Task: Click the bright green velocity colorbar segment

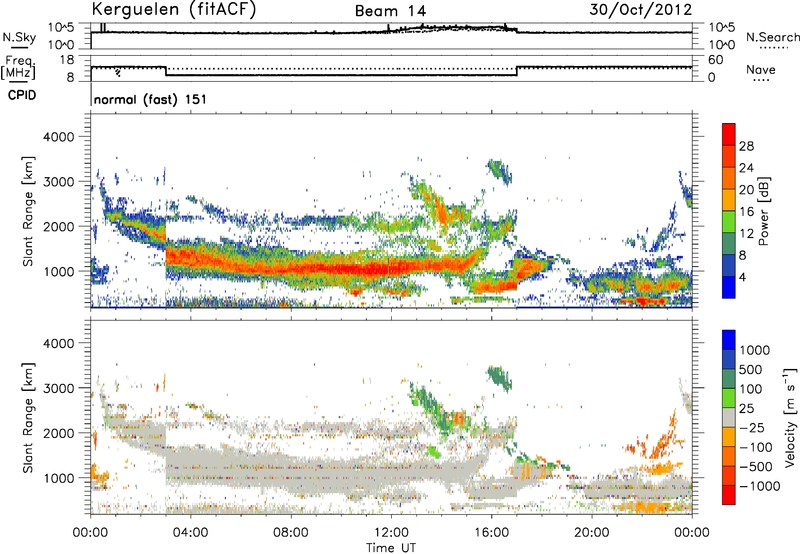Action: [x=729, y=398]
